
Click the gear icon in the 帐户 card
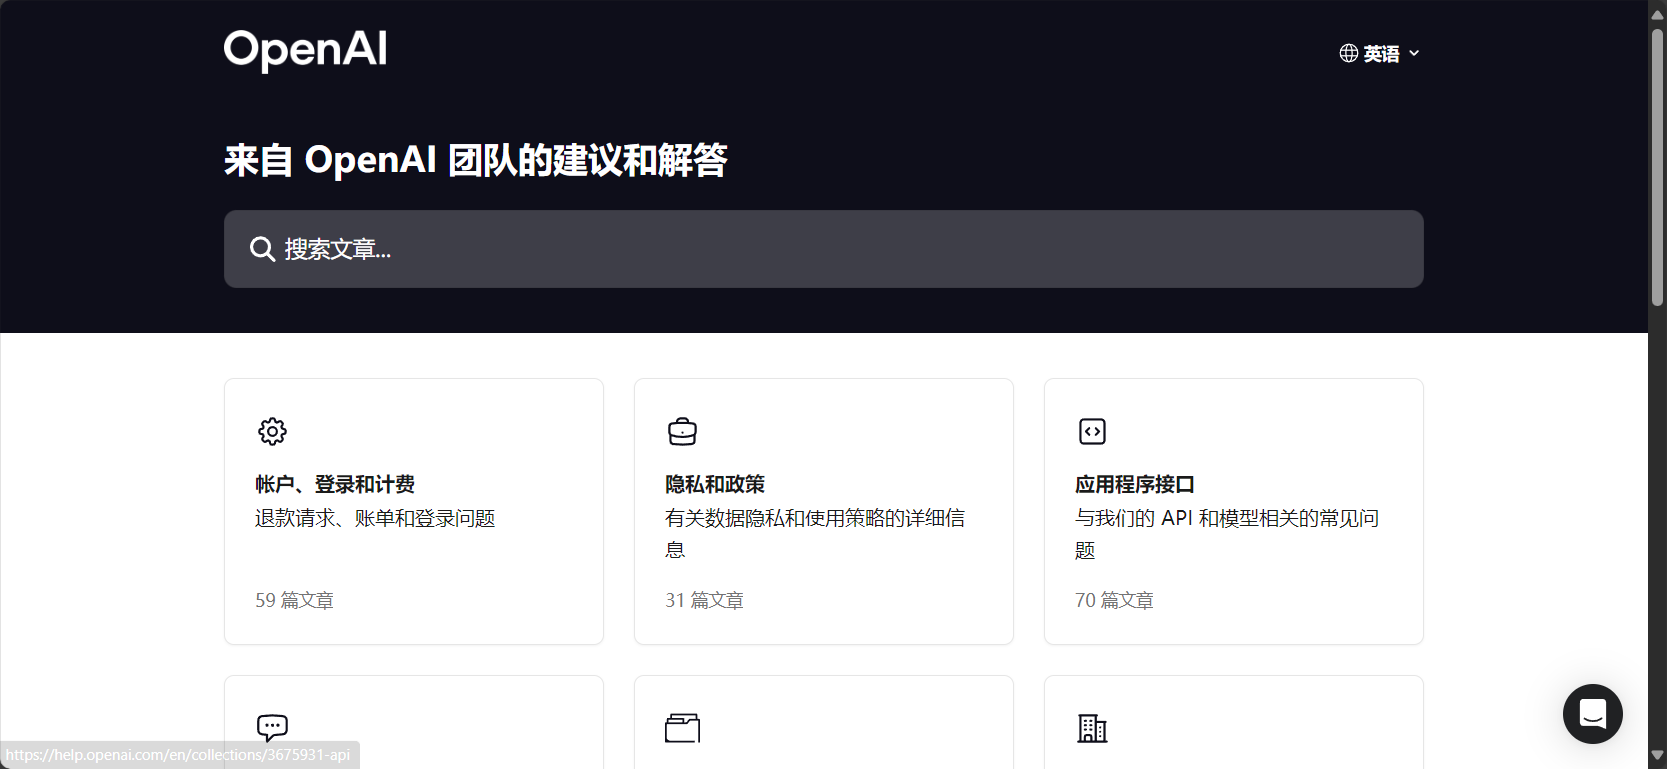272,431
